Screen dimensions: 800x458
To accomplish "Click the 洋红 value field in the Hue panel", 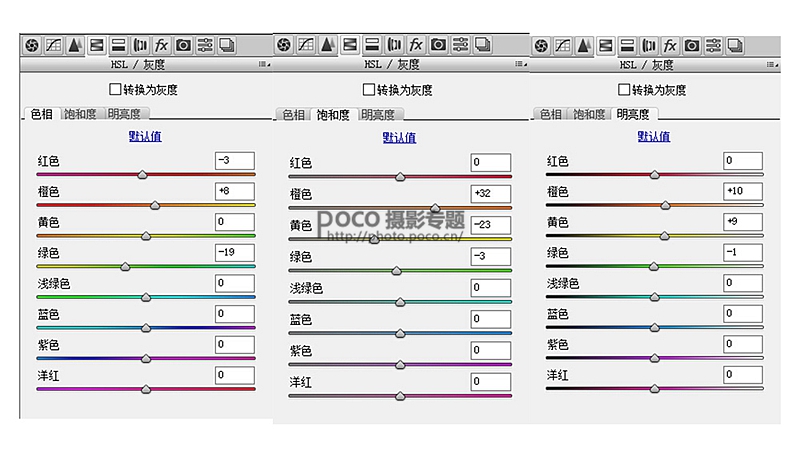I will point(235,375).
